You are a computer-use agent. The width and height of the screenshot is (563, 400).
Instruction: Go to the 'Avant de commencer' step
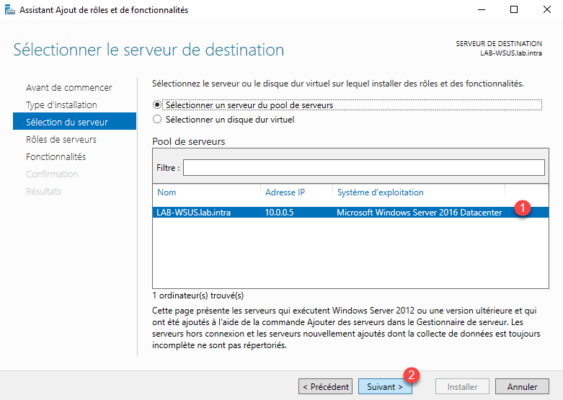pyautogui.click(x=69, y=88)
